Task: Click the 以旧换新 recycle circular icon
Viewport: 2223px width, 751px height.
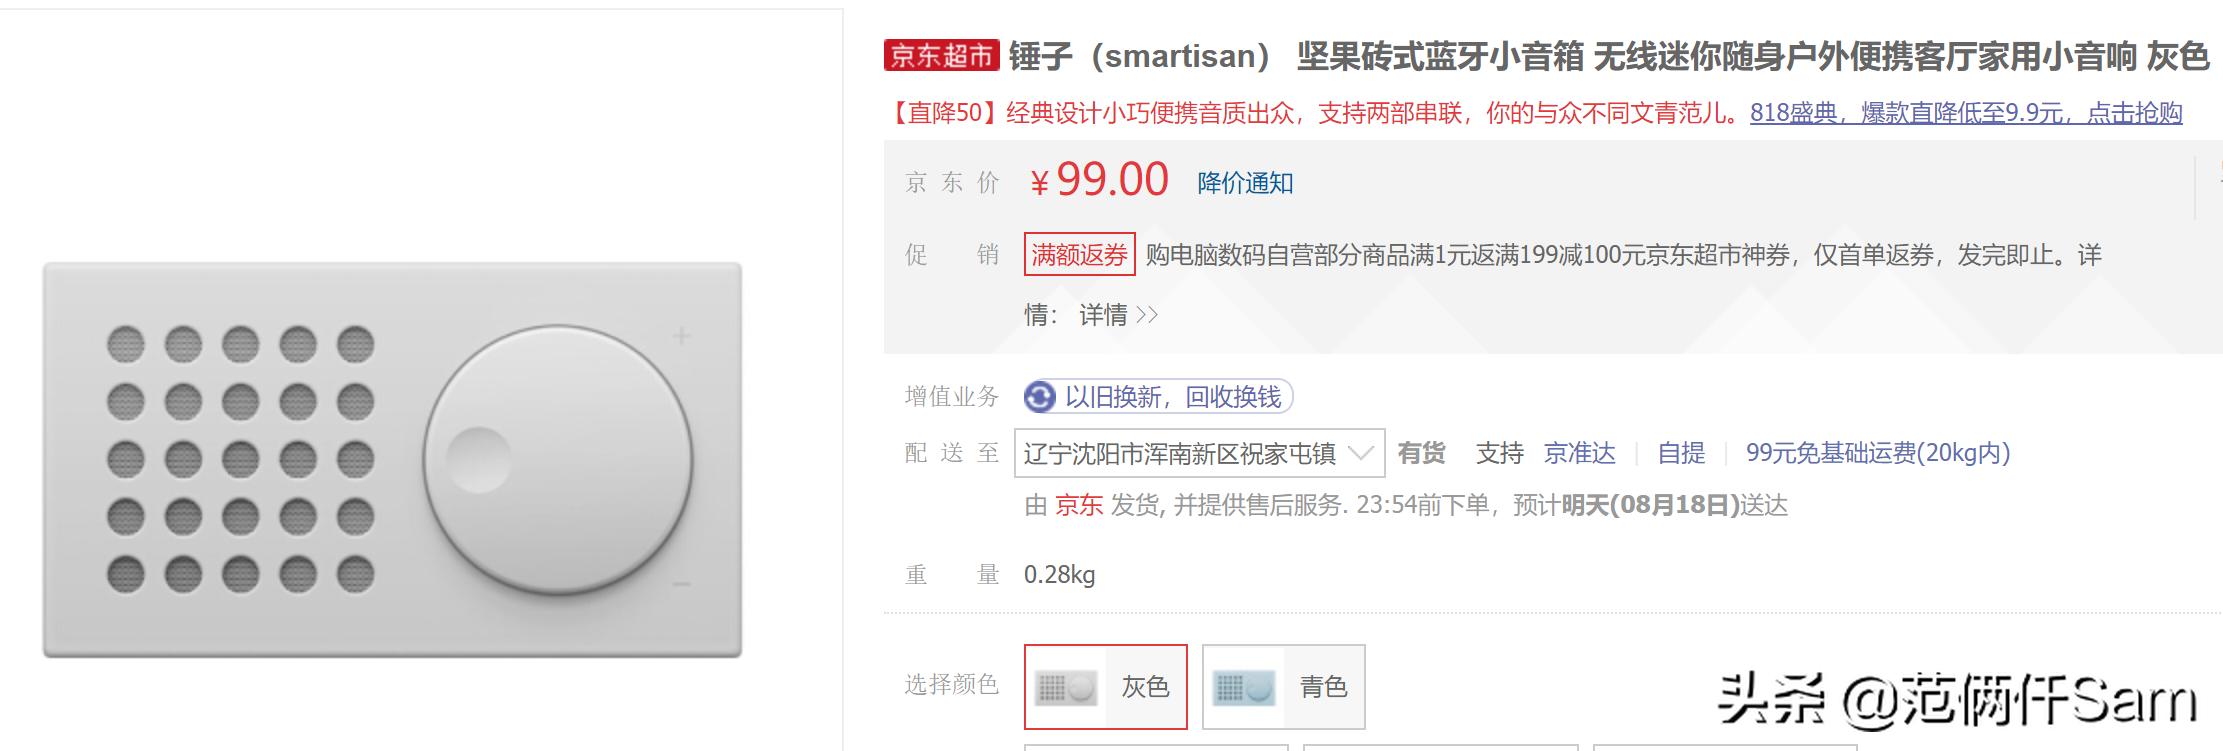Action: [1040, 397]
